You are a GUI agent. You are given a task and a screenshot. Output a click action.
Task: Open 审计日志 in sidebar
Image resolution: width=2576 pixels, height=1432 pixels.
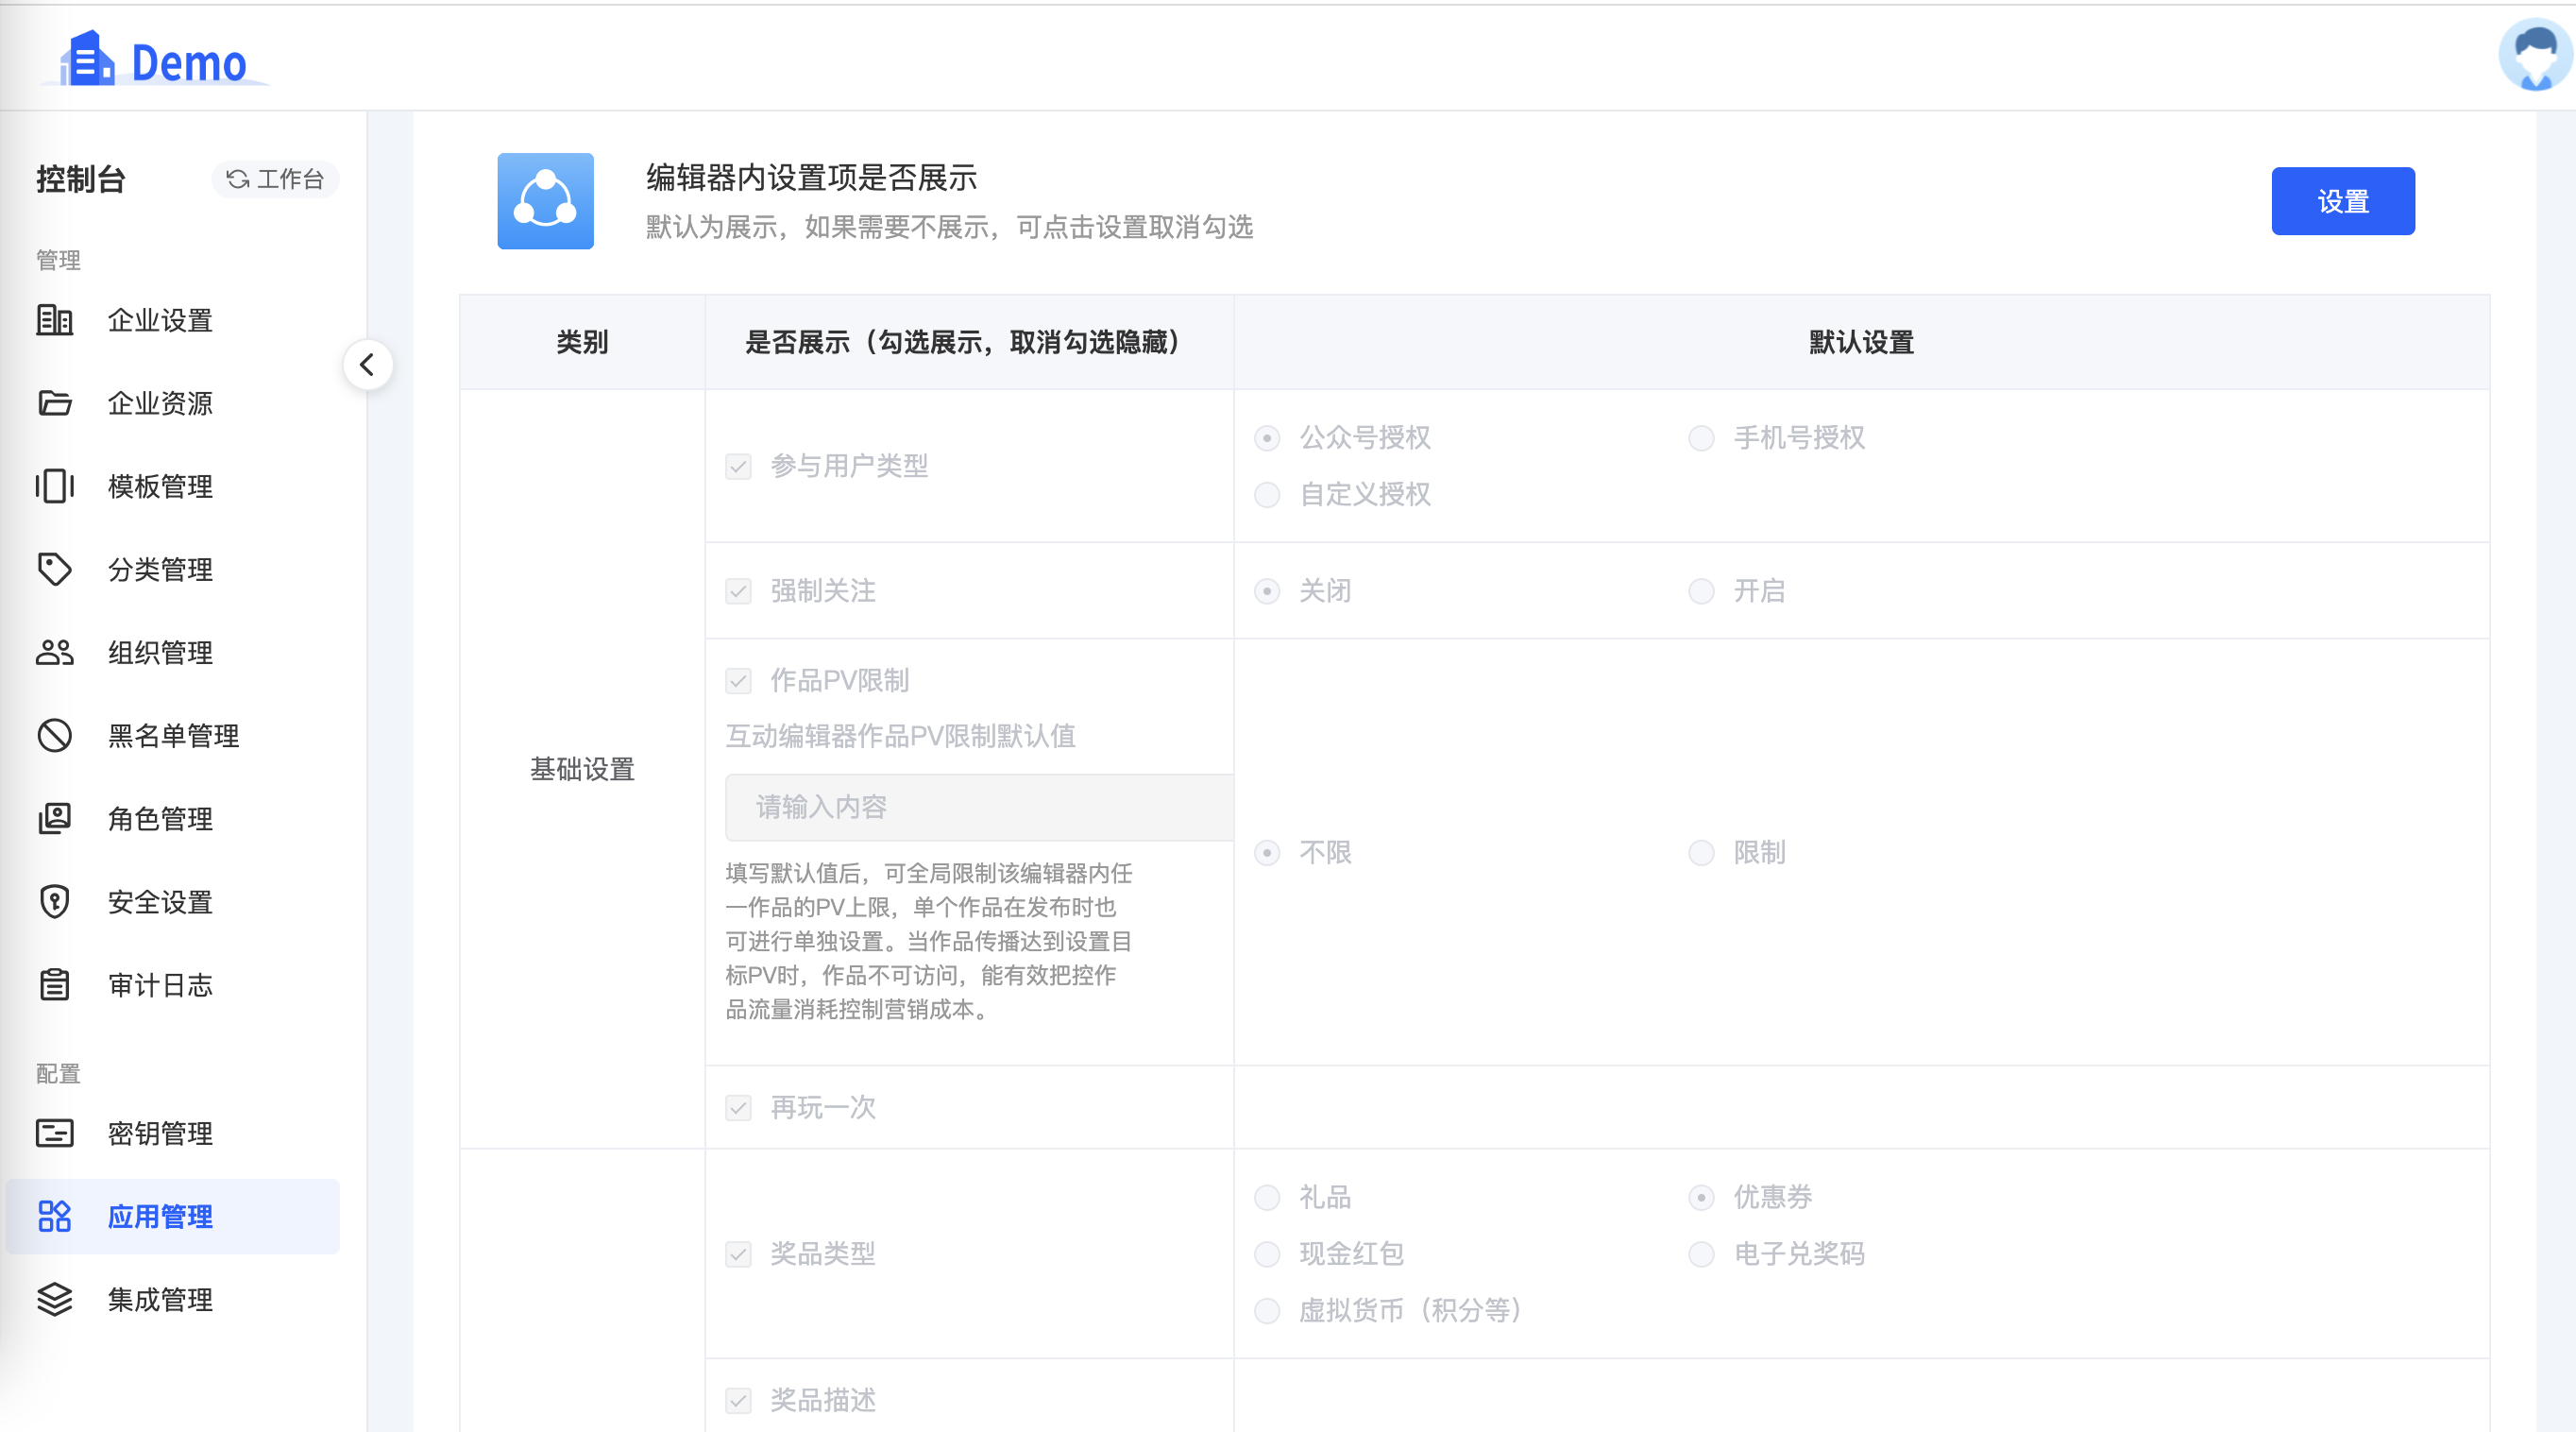click(x=172, y=984)
